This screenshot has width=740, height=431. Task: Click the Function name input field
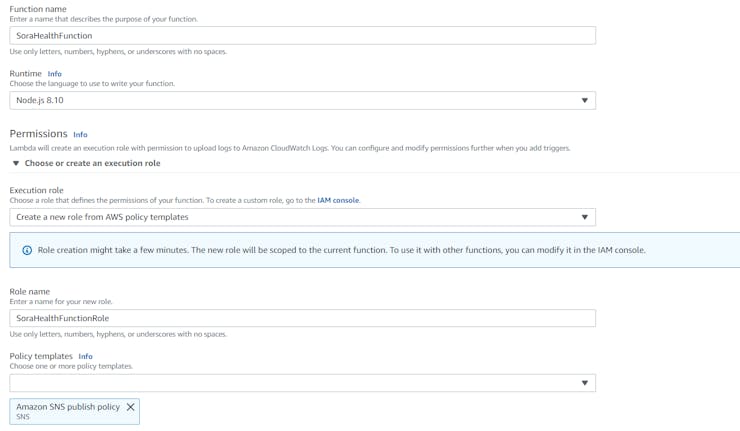(302, 35)
